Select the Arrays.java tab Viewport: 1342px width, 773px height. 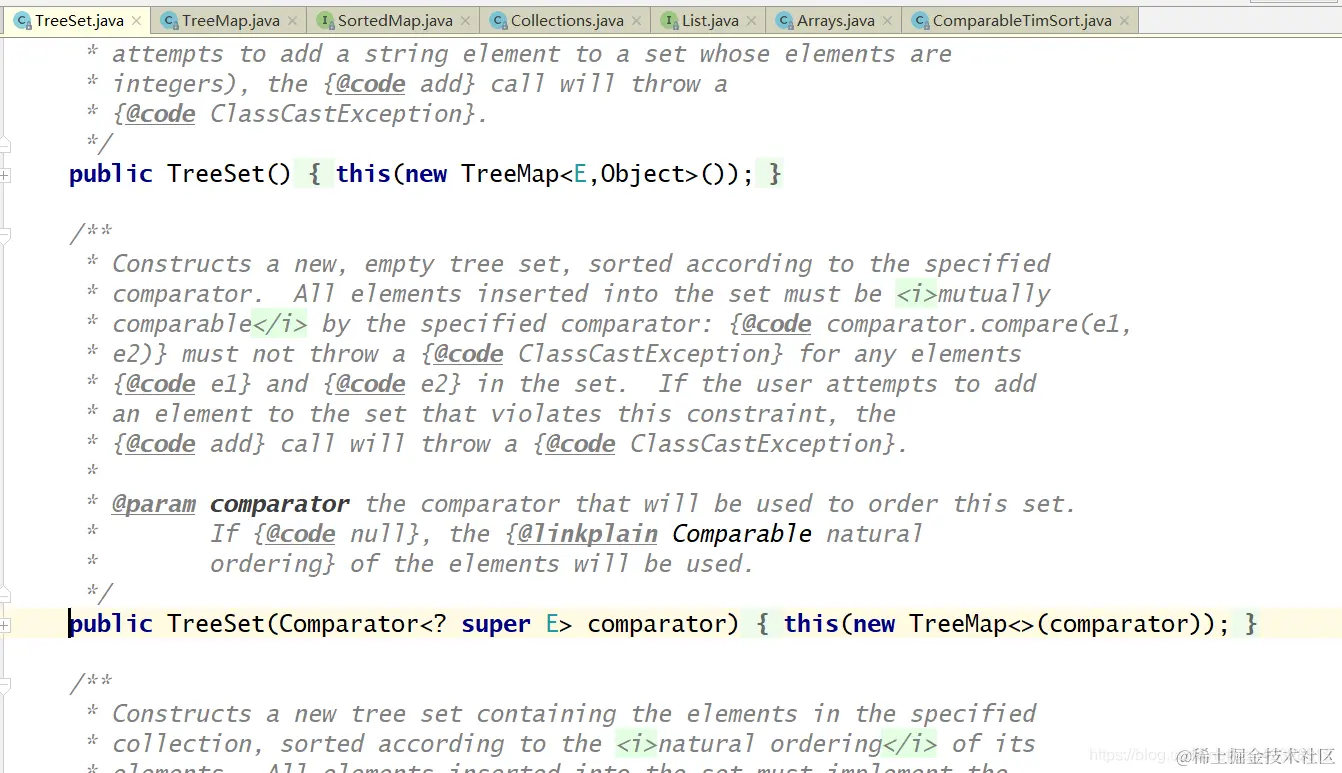pyautogui.click(x=835, y=20)
